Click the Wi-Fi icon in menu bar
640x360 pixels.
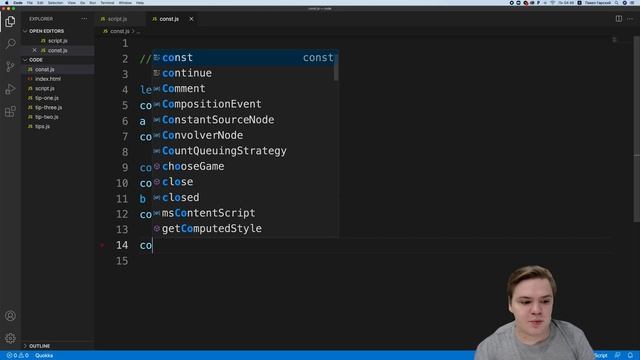(x=553, y=3)
